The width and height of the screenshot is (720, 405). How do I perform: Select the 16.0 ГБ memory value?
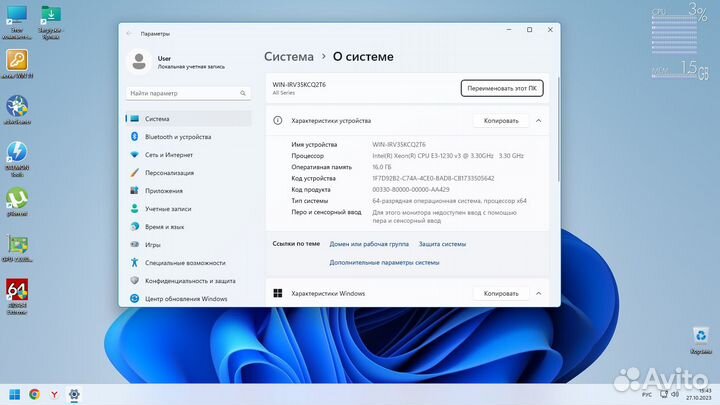click(382, 167)
